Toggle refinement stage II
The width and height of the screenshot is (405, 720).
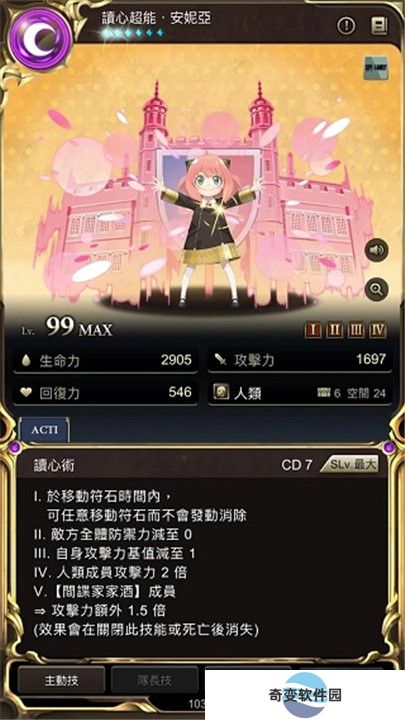[x=334, y=330]
